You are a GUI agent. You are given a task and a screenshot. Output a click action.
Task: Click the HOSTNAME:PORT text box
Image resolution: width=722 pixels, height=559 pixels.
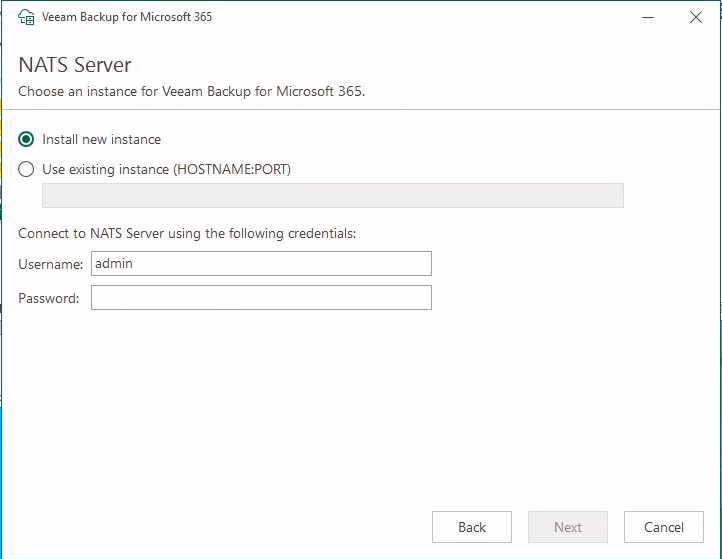[x=332, y=195]
